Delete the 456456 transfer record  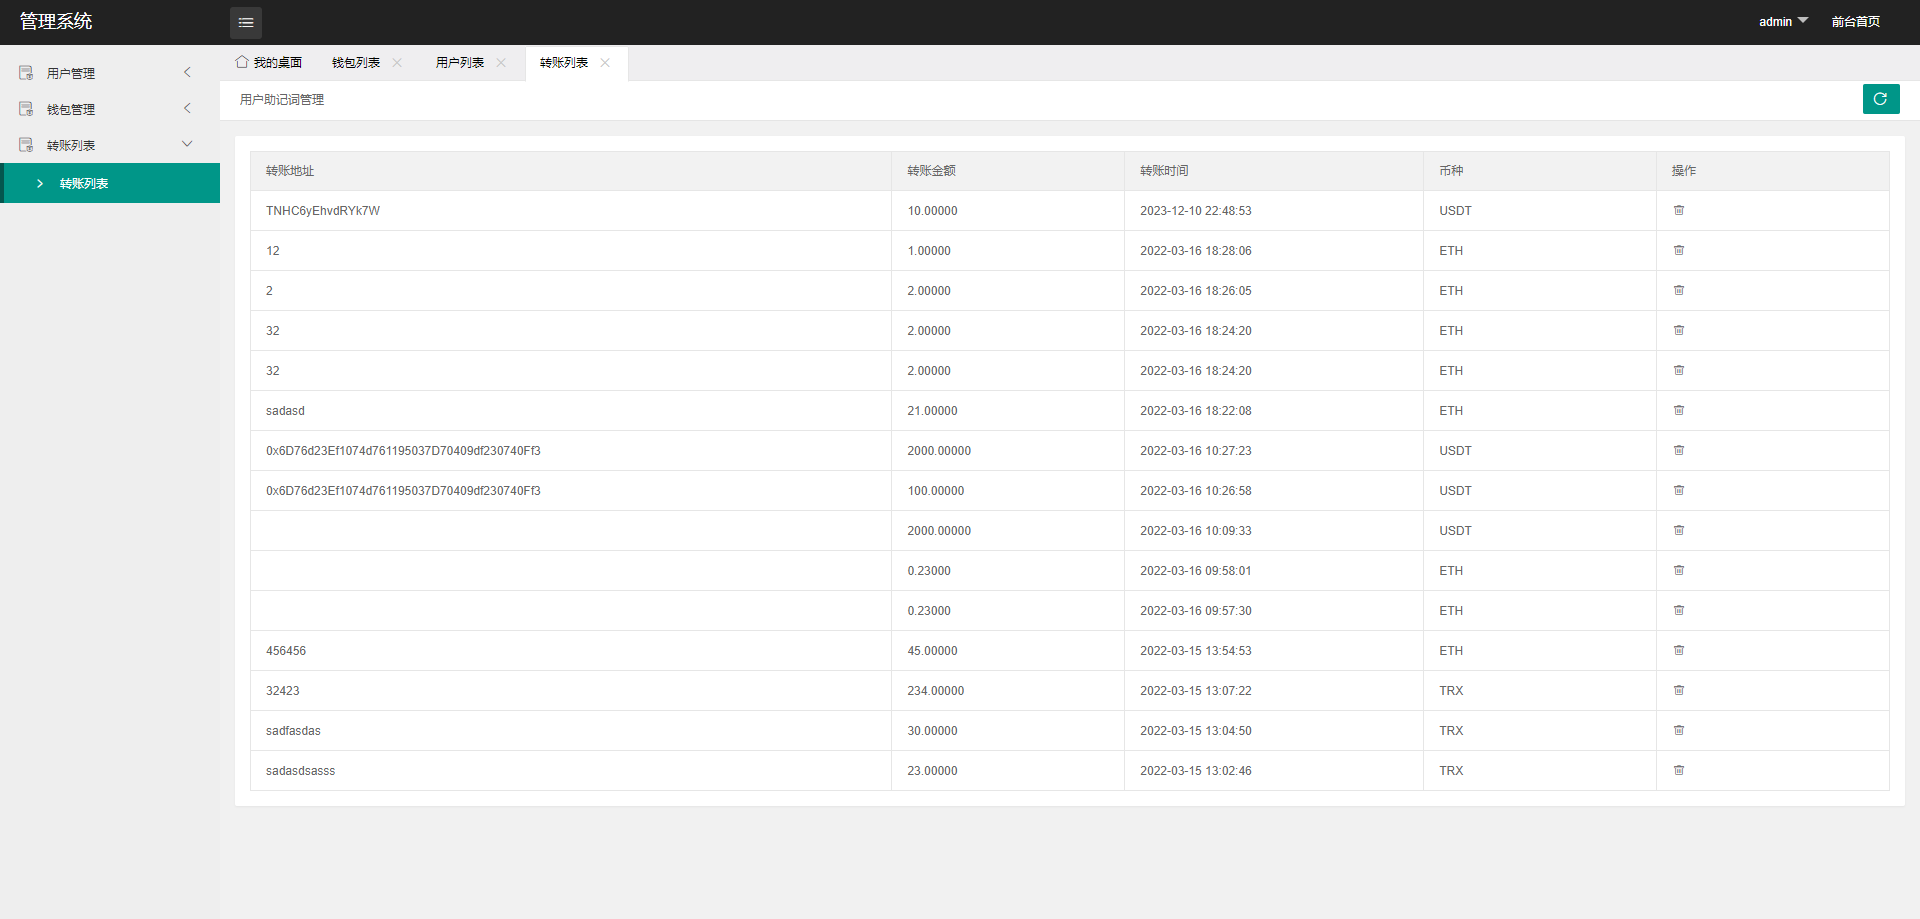(1679, 650)
